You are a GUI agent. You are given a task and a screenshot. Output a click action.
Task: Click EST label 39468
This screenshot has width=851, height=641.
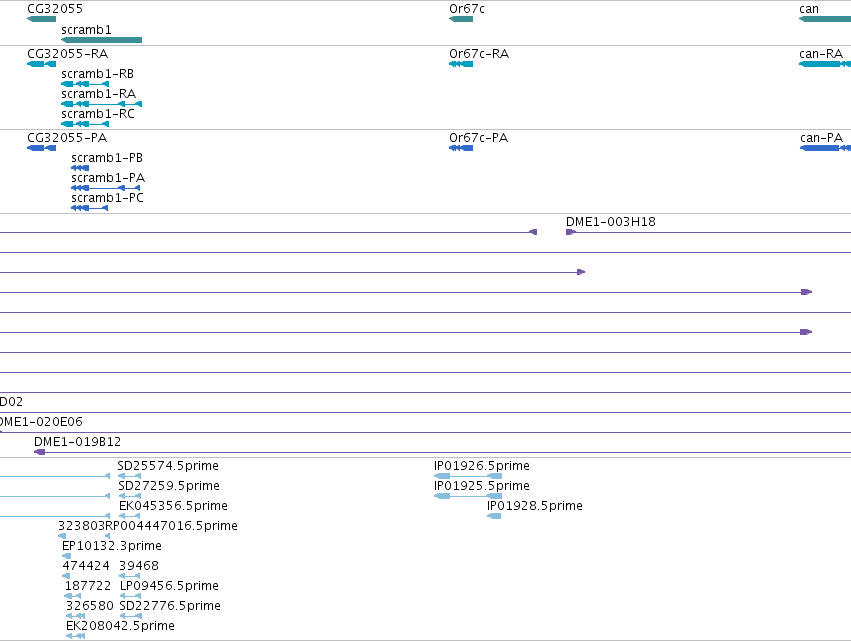(x=138, y=566)
